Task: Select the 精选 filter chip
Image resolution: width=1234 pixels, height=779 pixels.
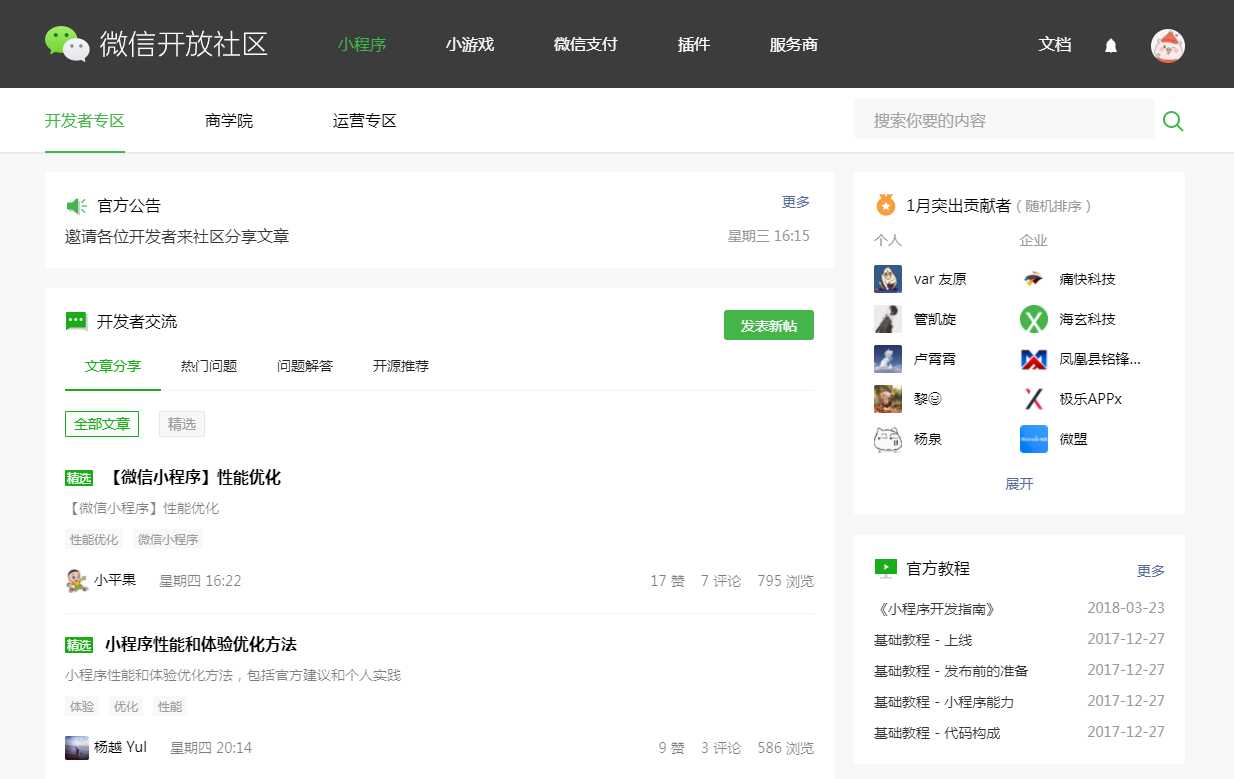Action: point(182,424)
